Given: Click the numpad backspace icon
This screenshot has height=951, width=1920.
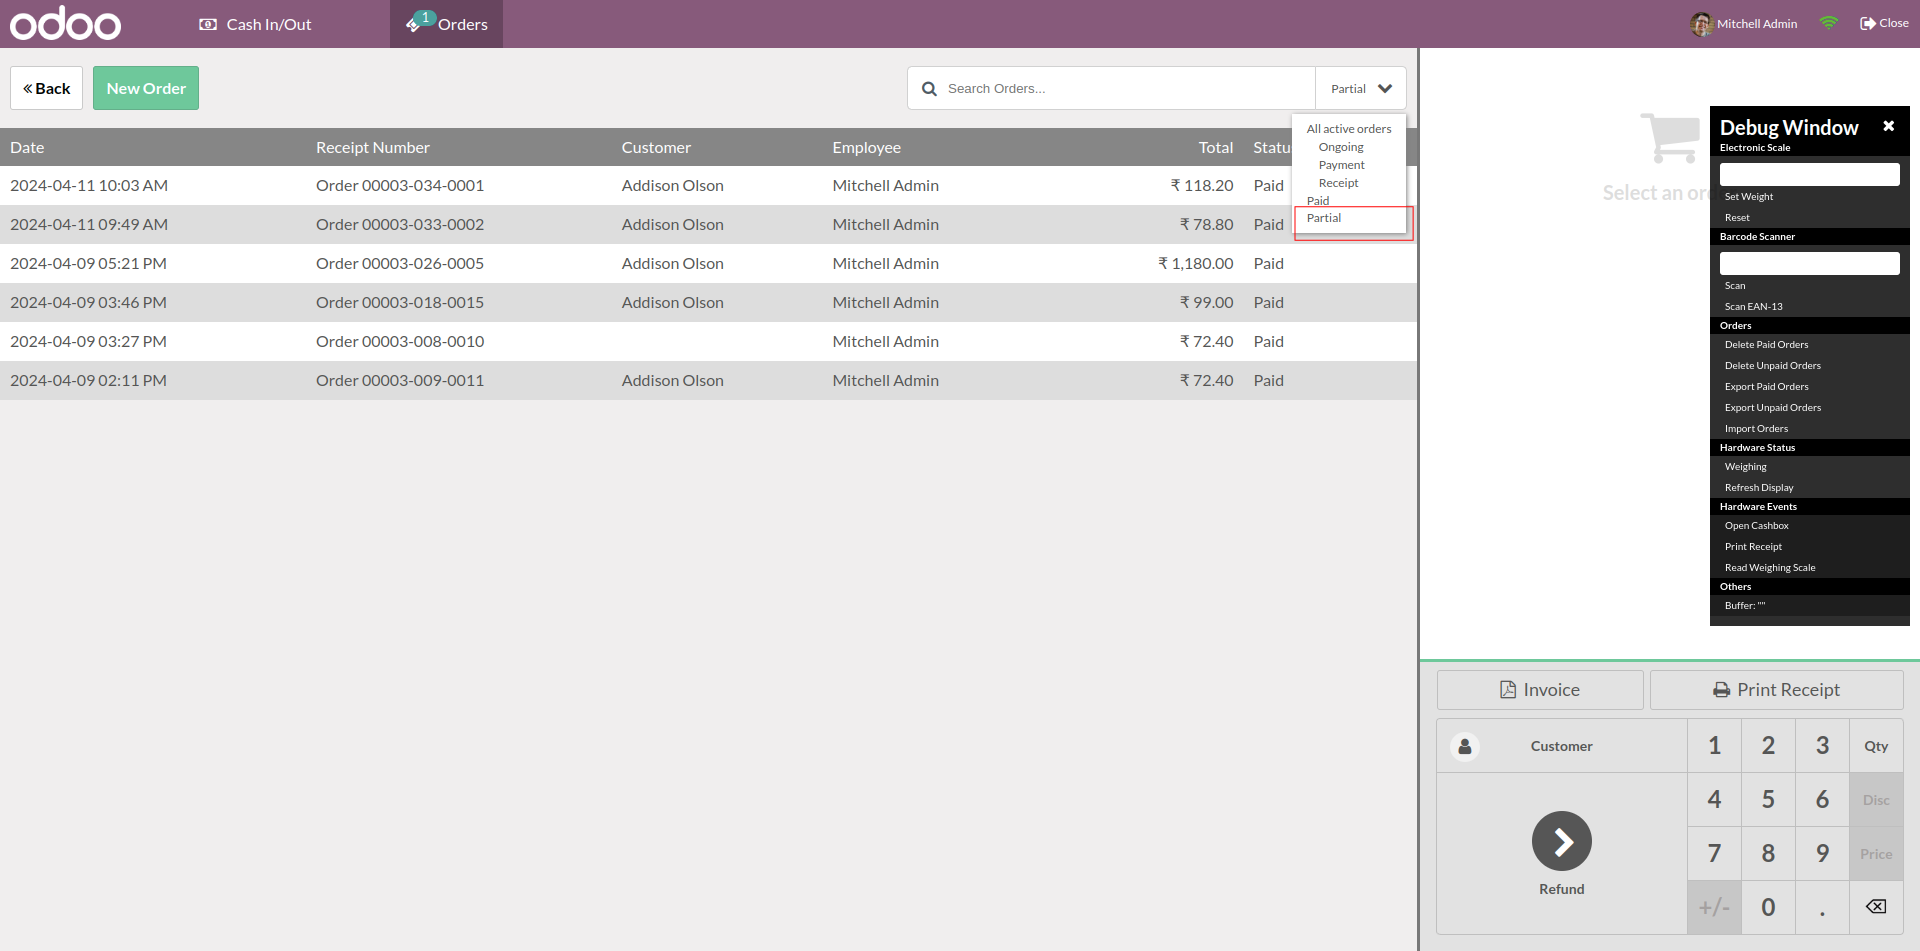Looking at the screenshot, I should [1876, 907].
